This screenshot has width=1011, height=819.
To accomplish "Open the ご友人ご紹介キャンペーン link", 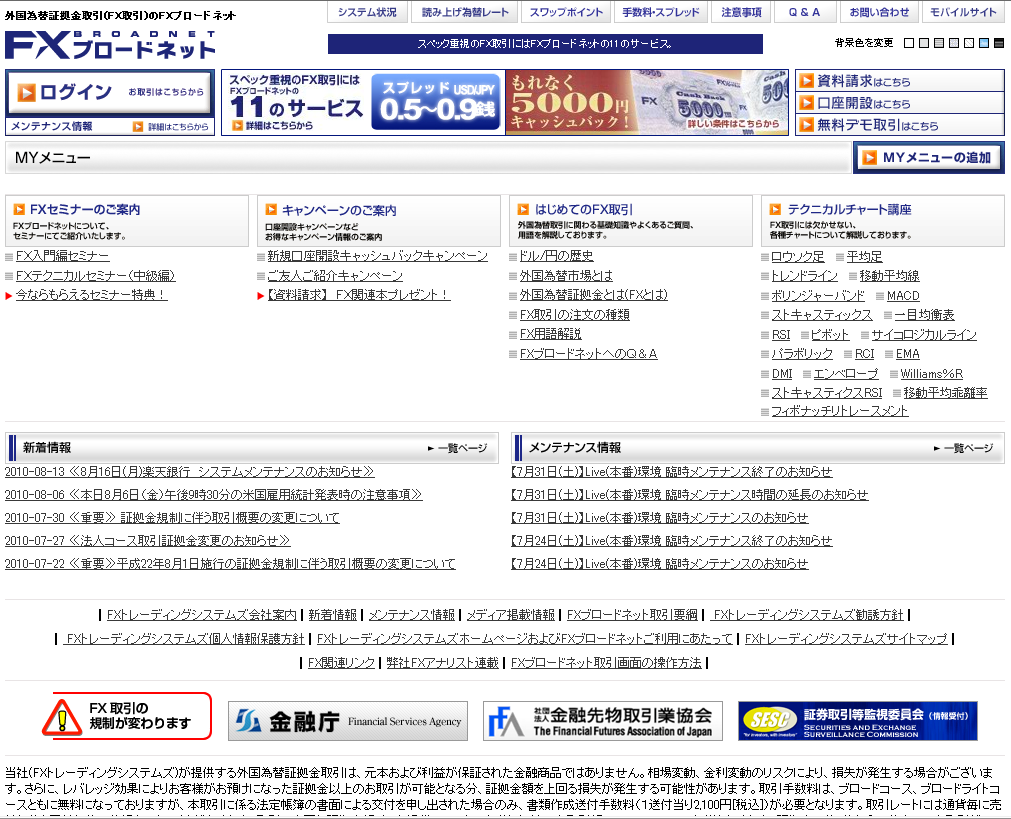I will click(x=335, y=276).
